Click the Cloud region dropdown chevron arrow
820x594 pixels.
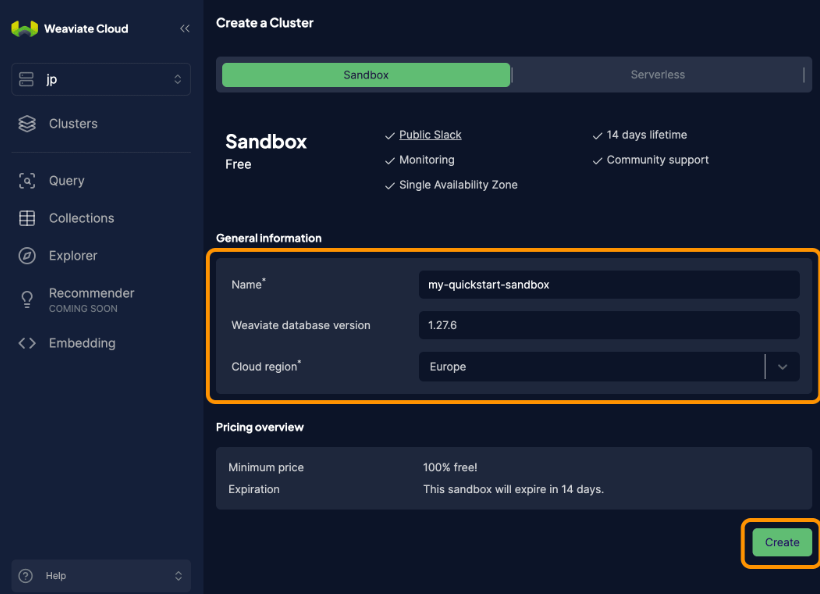(782, 367)
